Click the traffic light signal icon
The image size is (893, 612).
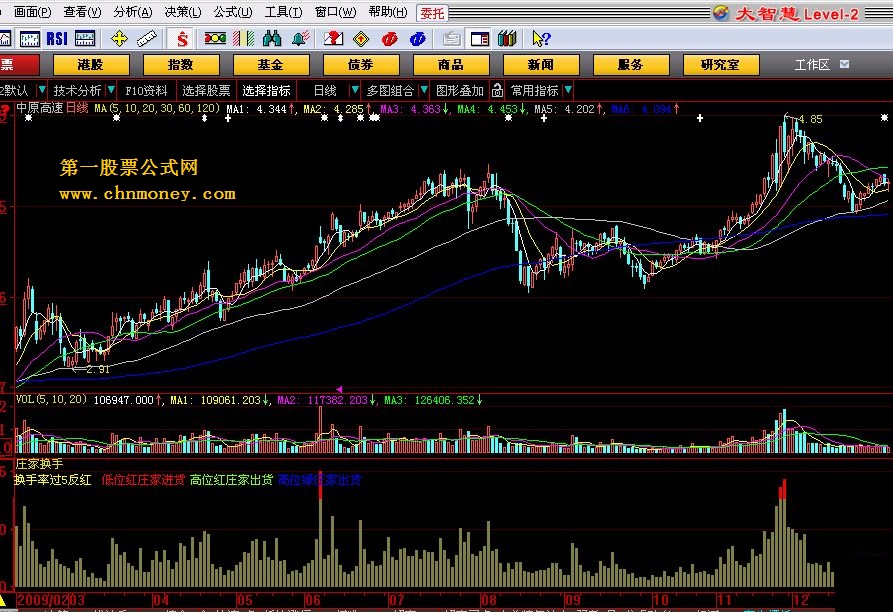coord(215,39)
